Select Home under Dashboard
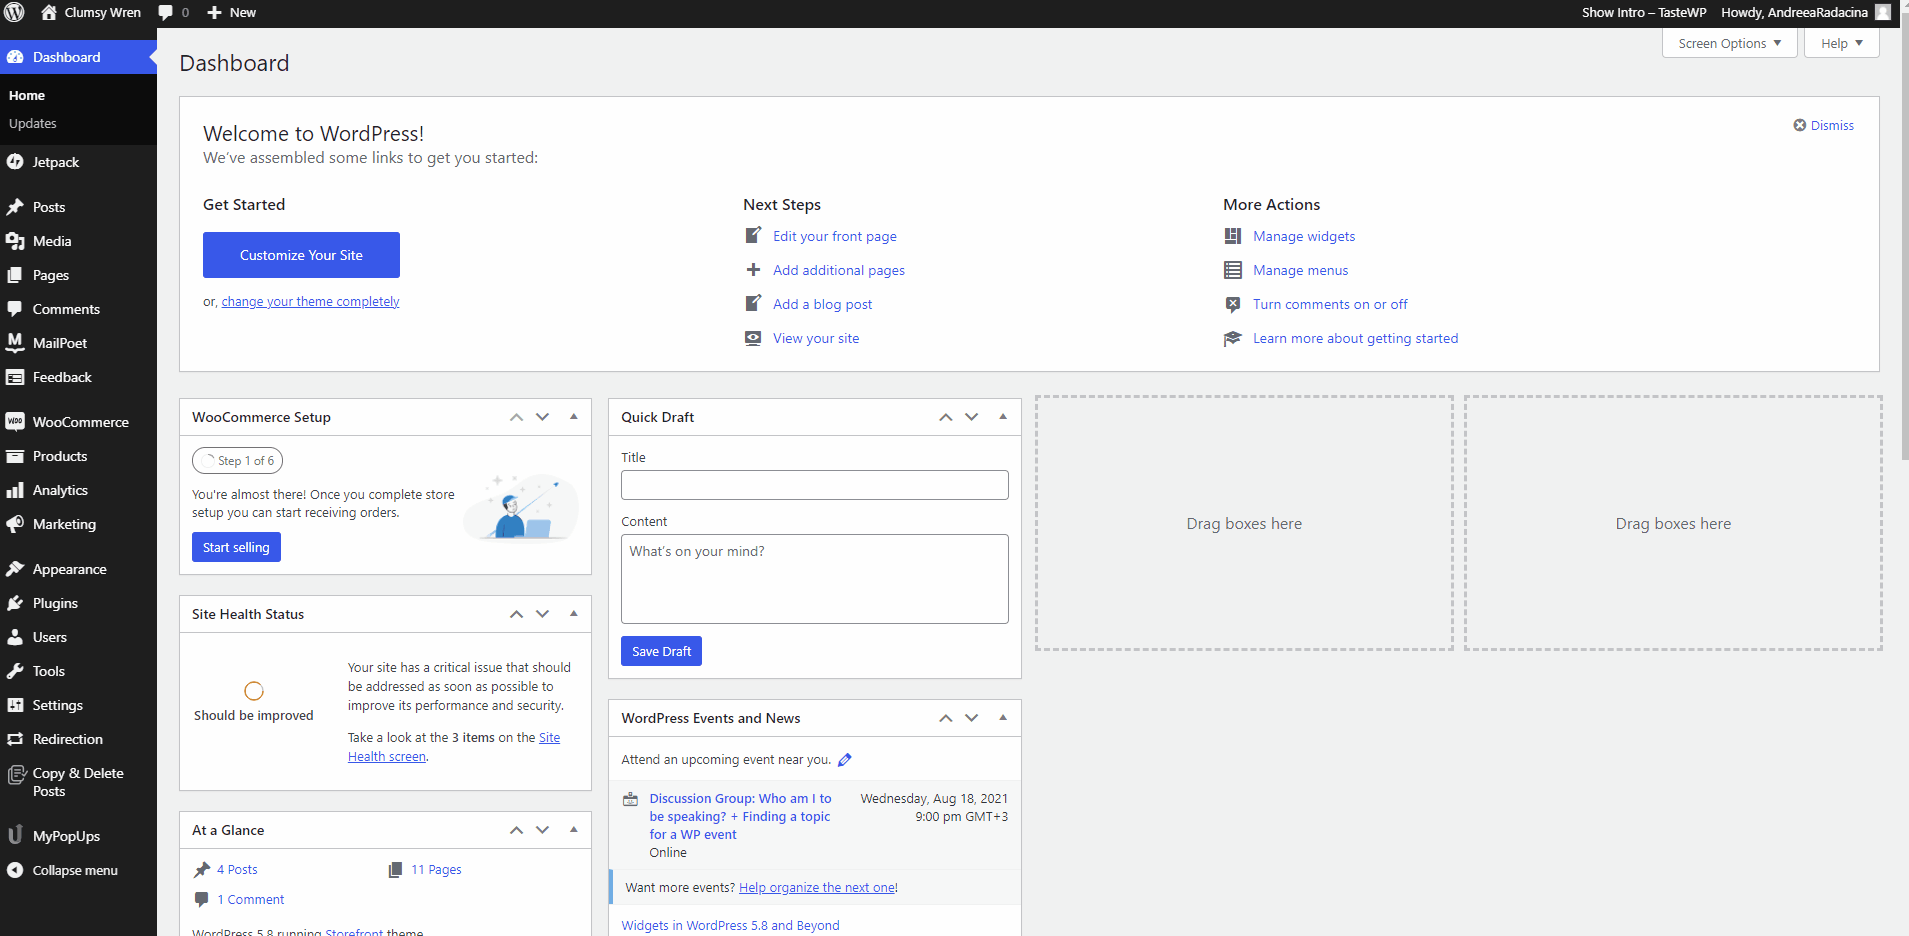Viewport: 1909px width, 936px height. (x=27, y=96)
